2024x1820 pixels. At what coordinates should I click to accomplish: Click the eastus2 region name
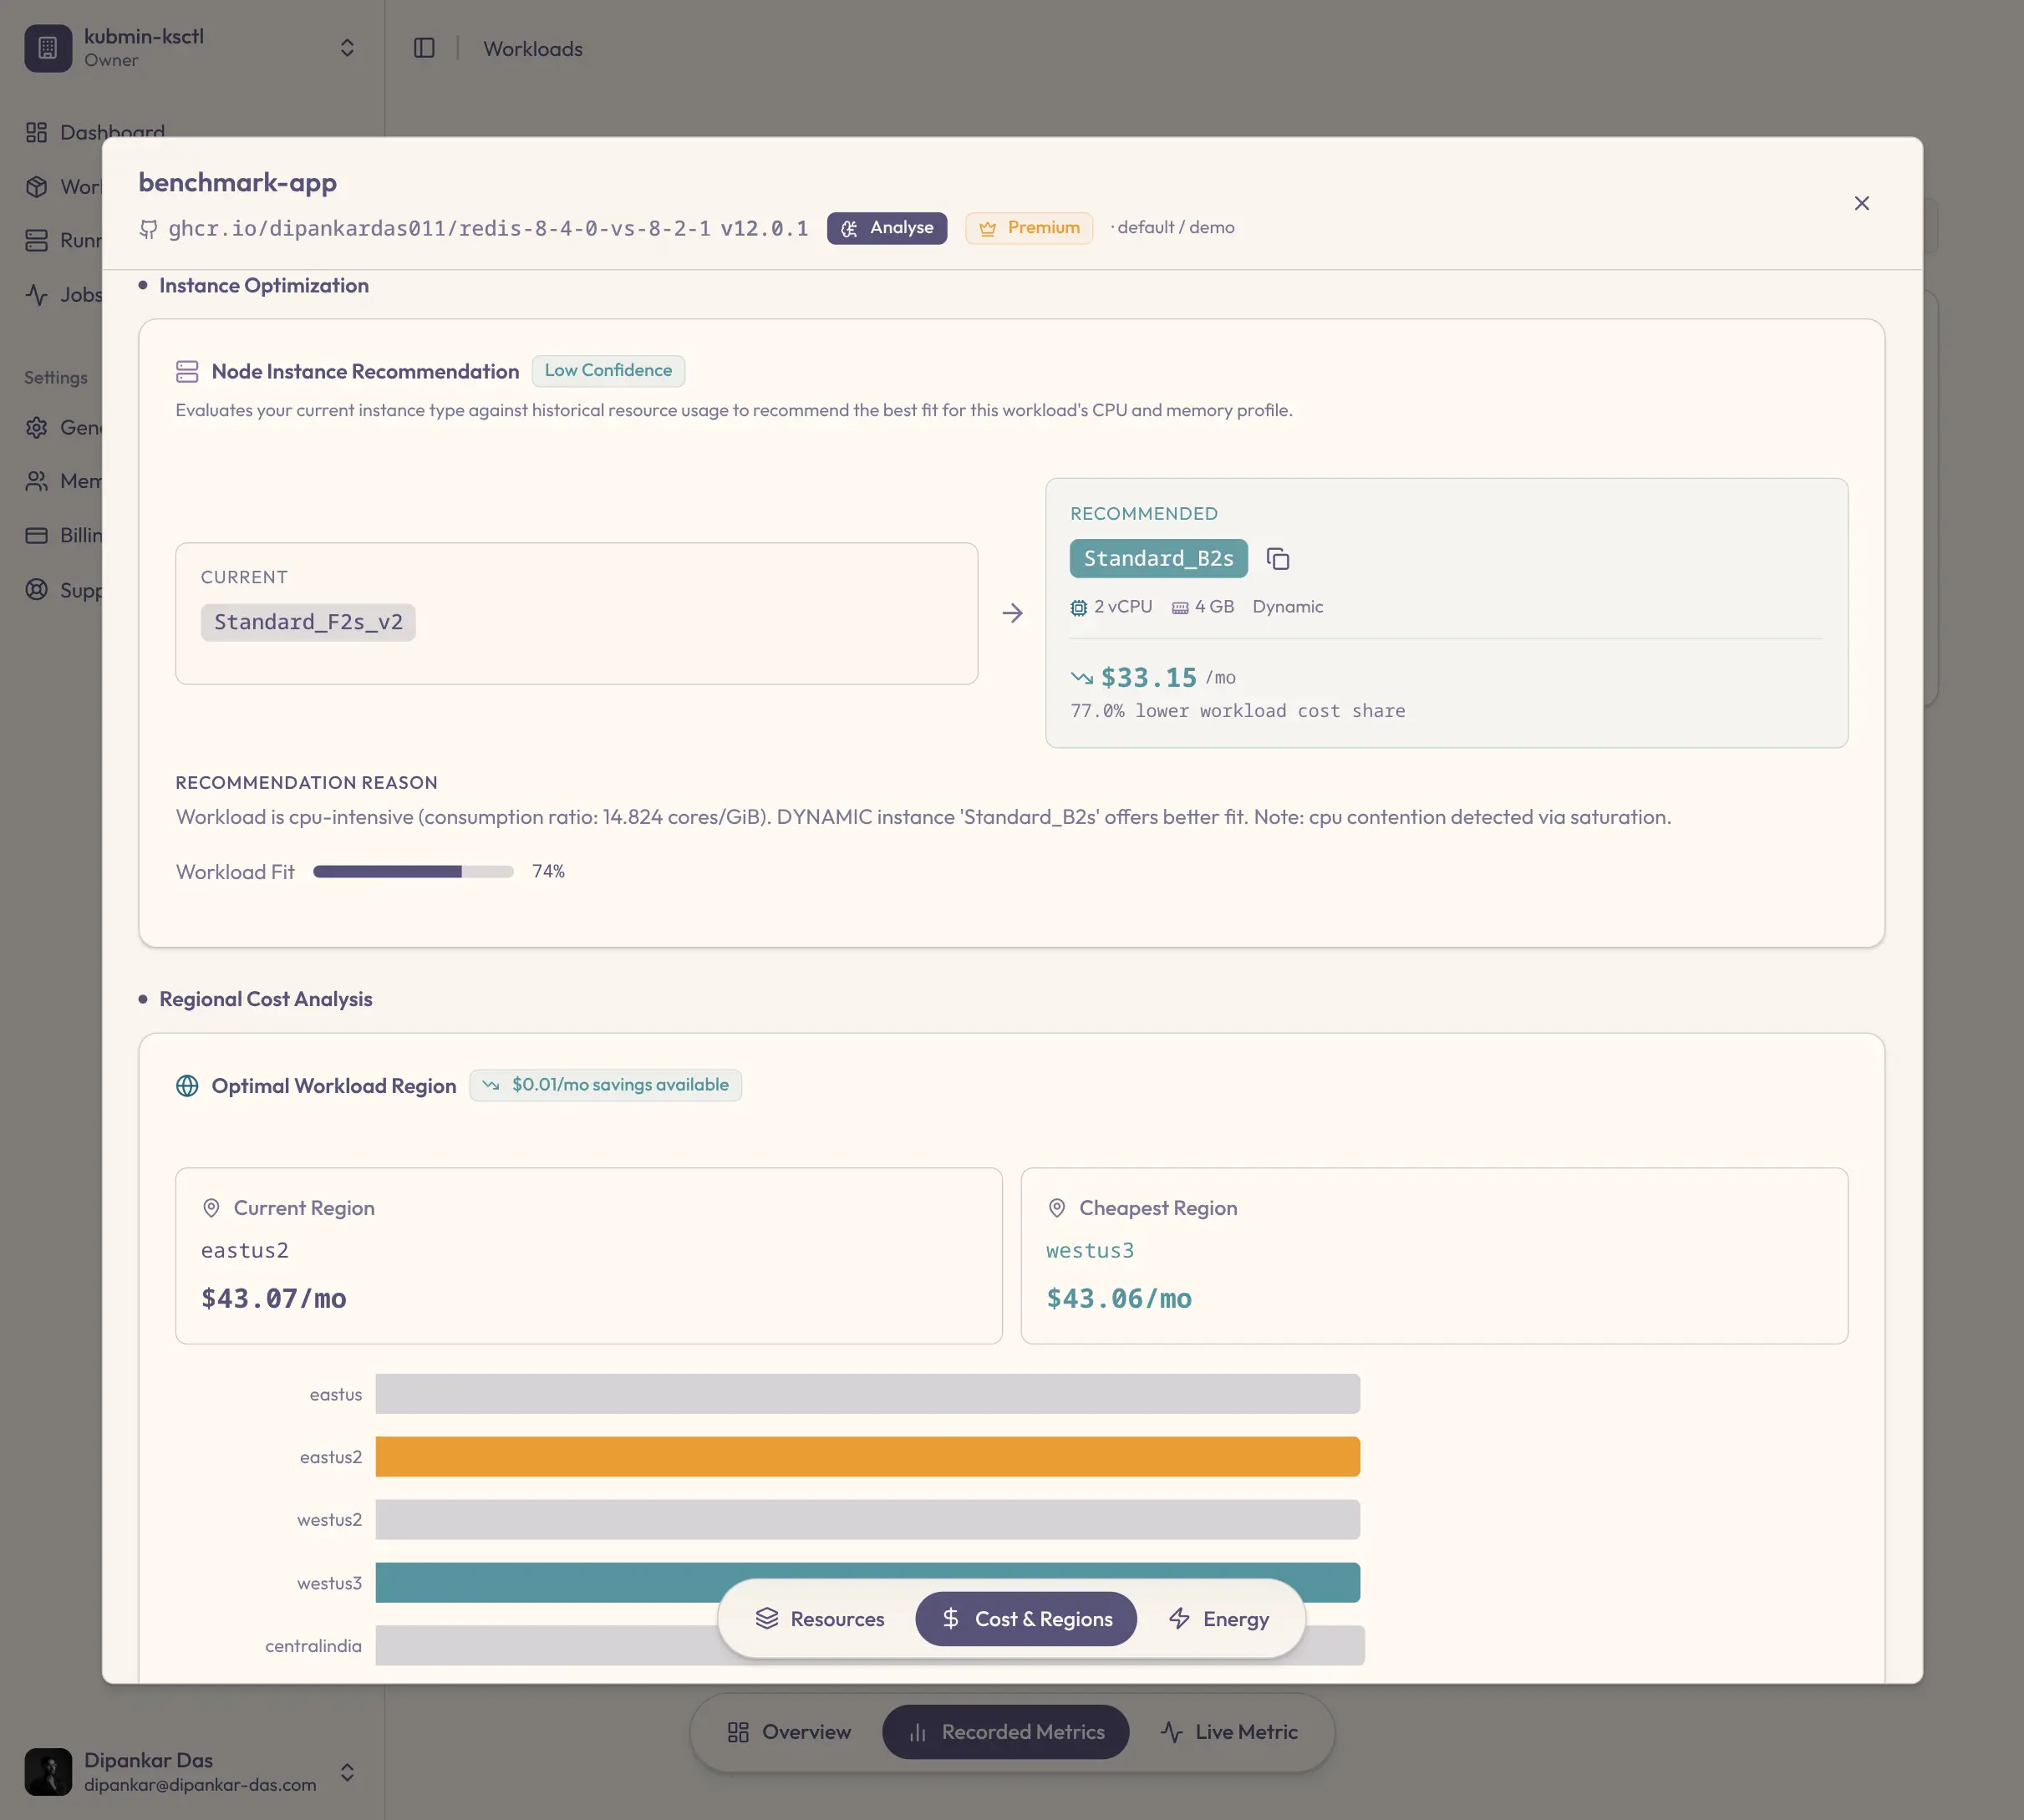tap(245, 1251)
